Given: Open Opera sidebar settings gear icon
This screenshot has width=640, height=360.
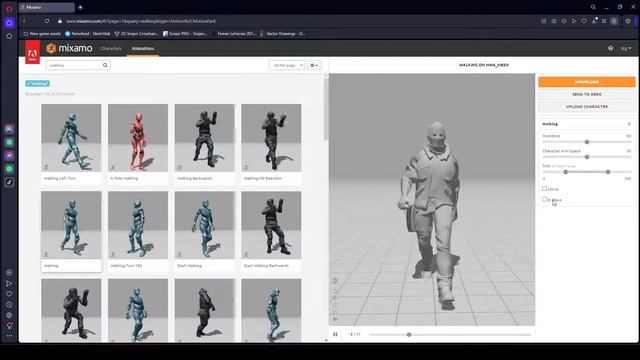Looking at the screenshot, I should 9,315.
